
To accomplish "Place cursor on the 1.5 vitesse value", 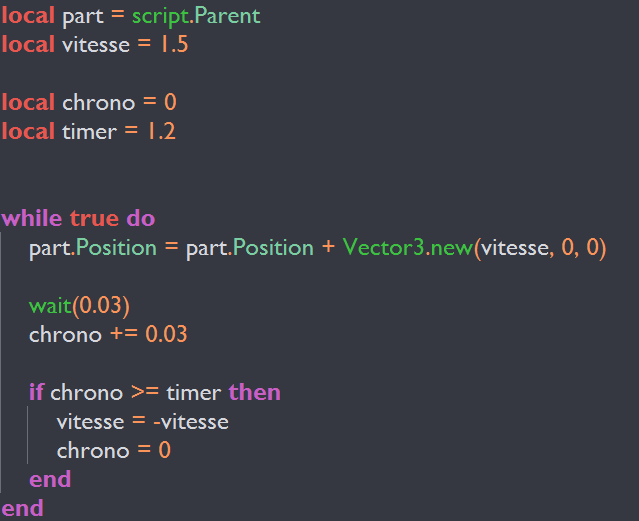I will click(x=168, y=45).
